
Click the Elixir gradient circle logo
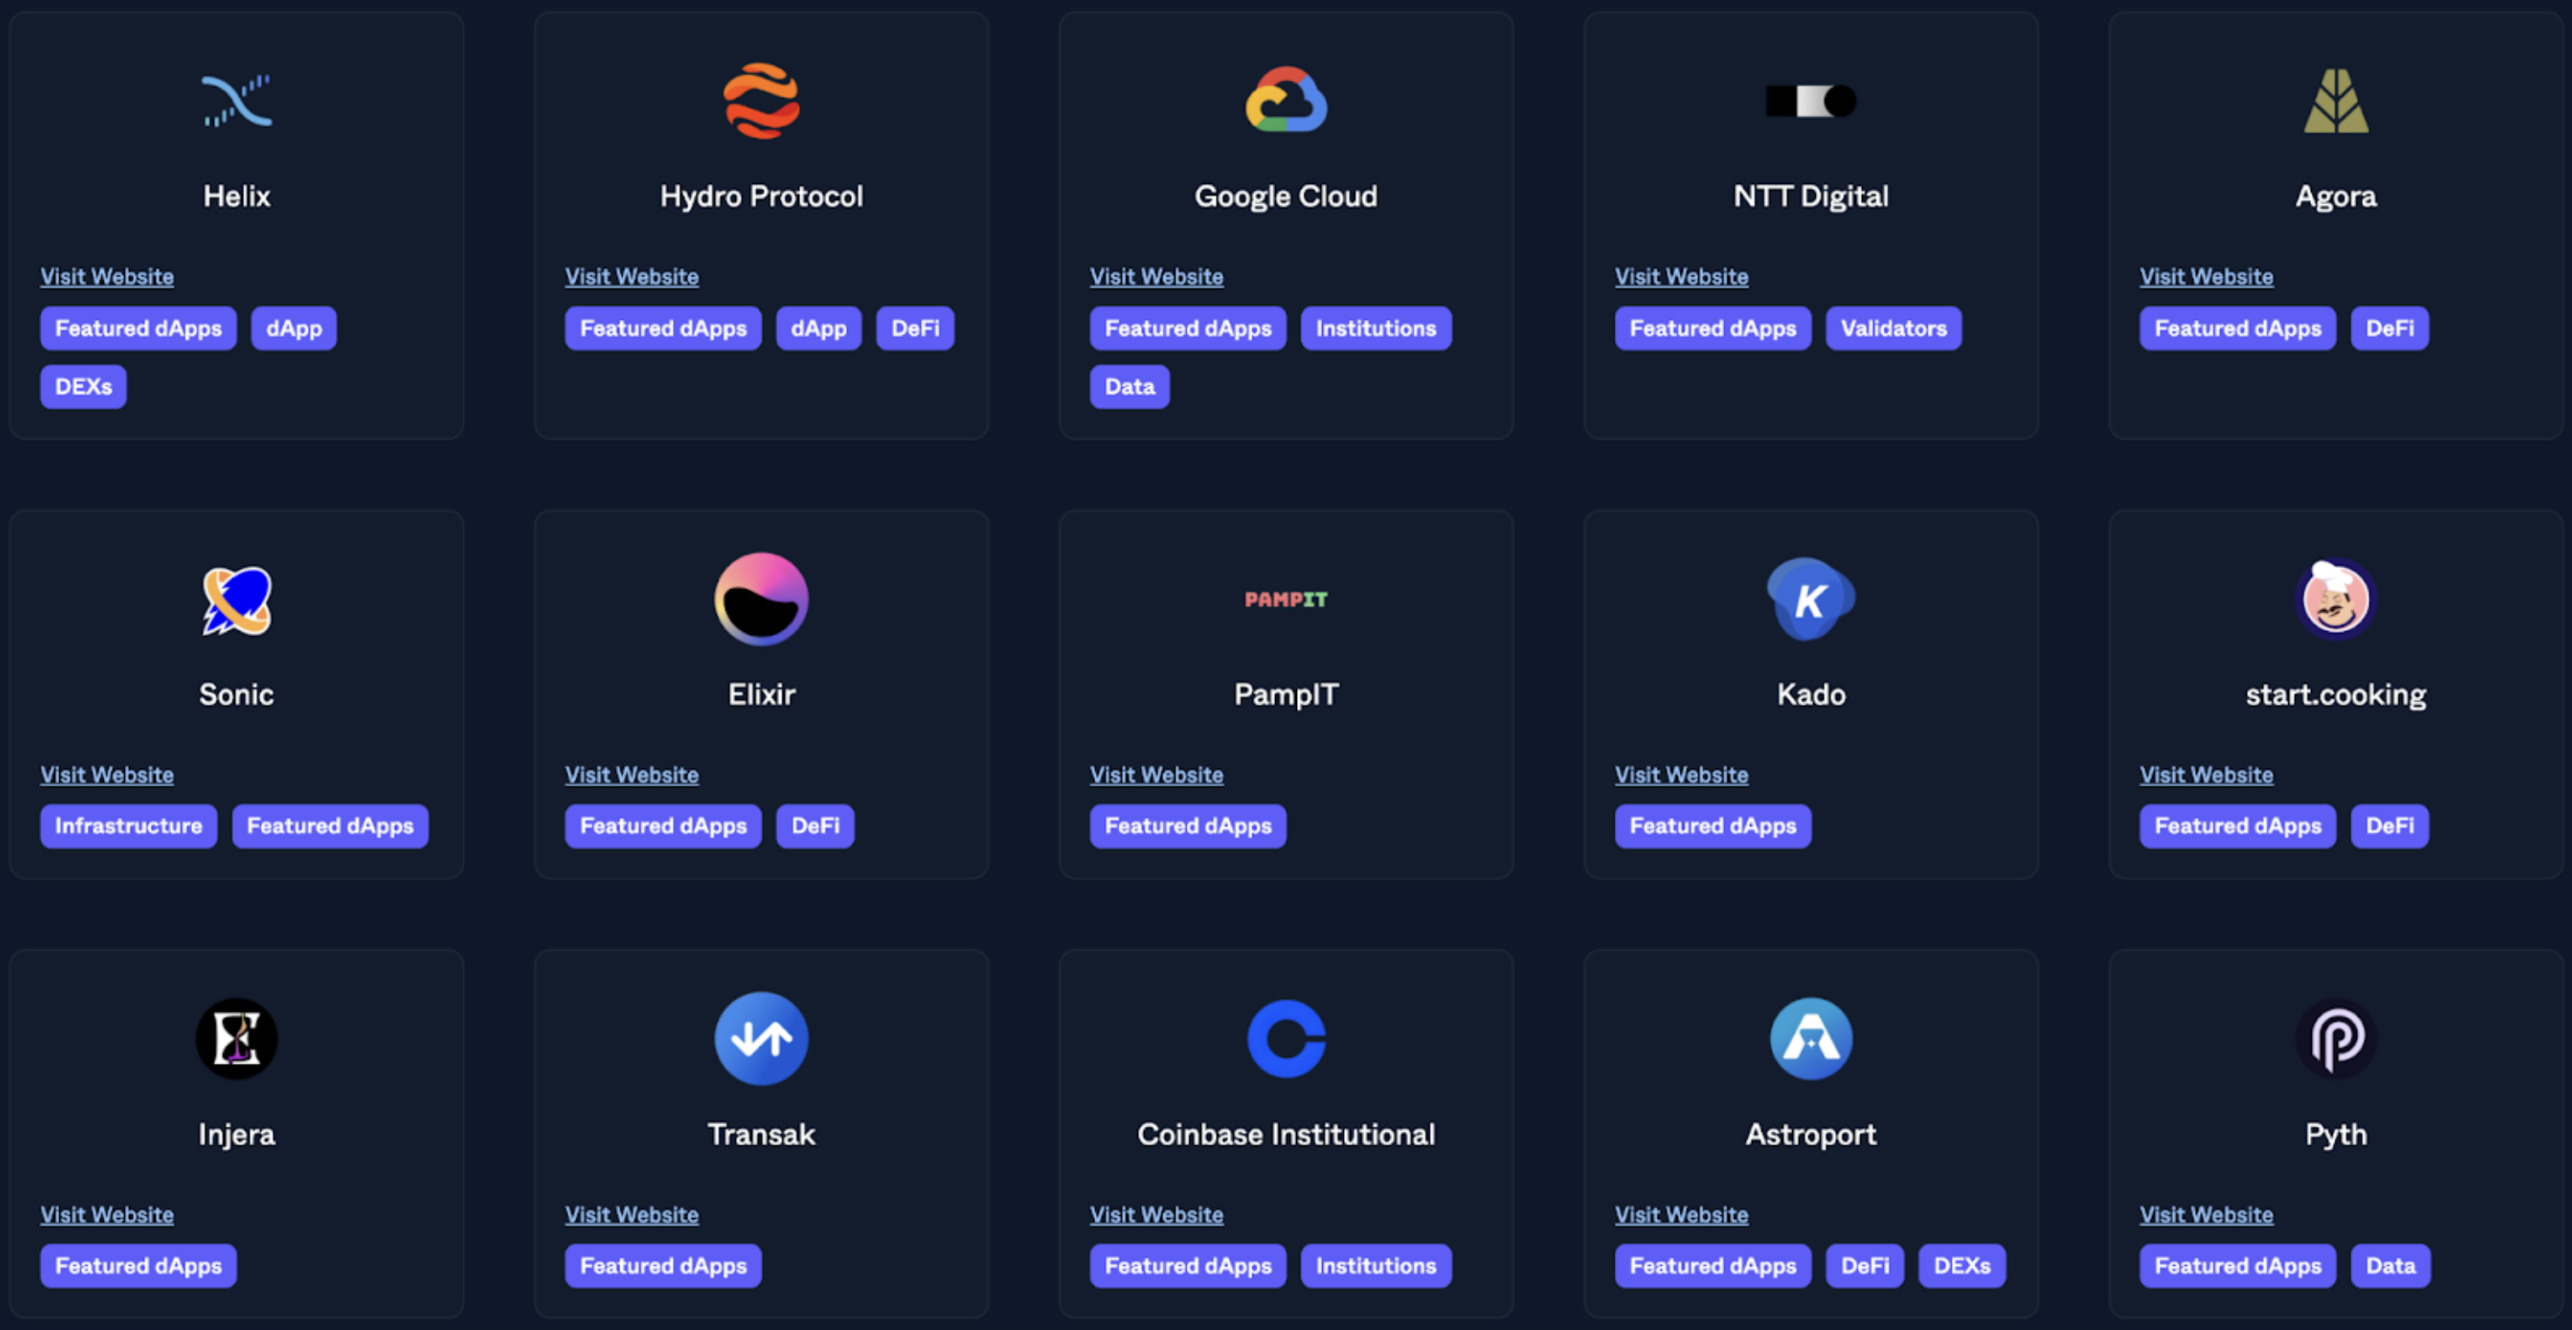click(761, 599)
